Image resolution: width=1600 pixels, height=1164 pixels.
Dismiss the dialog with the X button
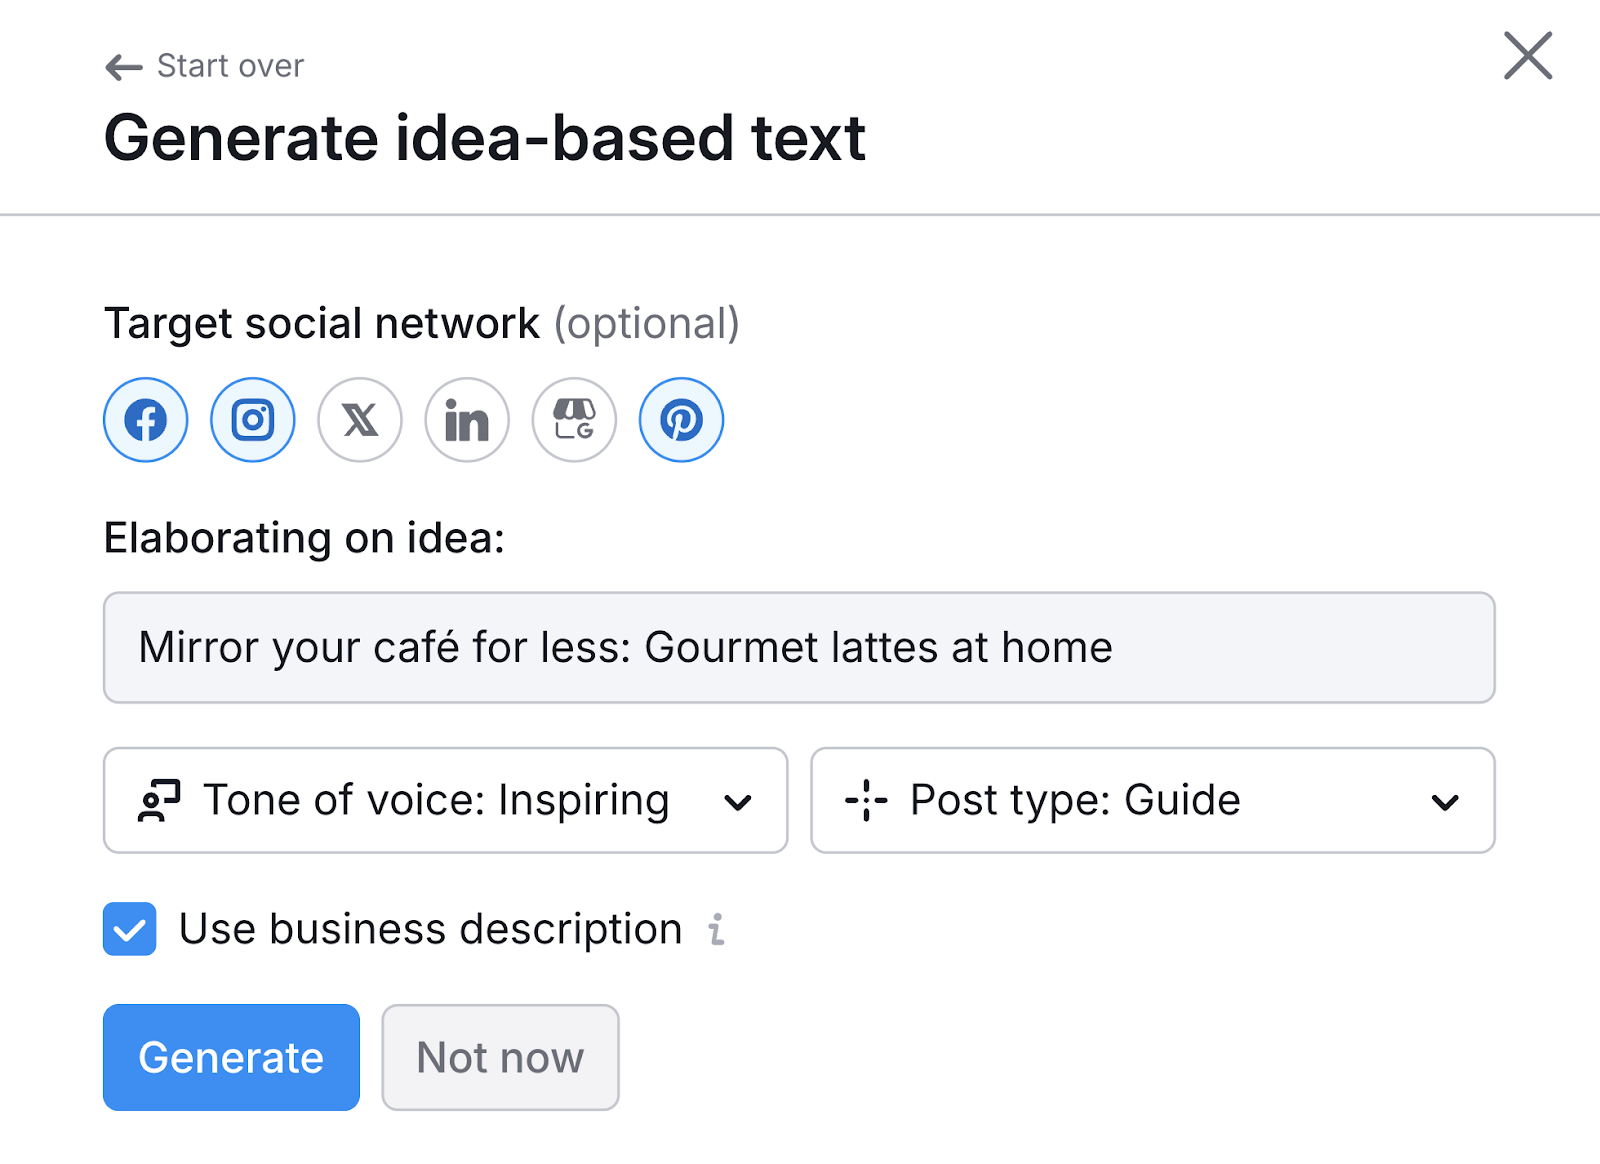(x=1527, y=57)
